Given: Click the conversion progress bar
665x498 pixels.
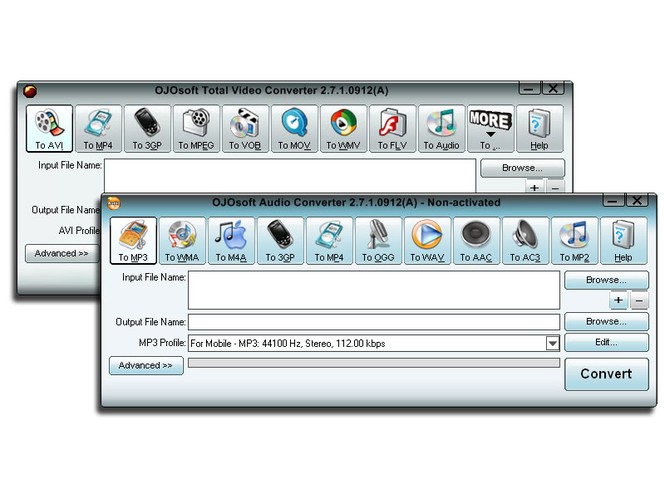Looking at the screenshot, I should tap(374, 363).
